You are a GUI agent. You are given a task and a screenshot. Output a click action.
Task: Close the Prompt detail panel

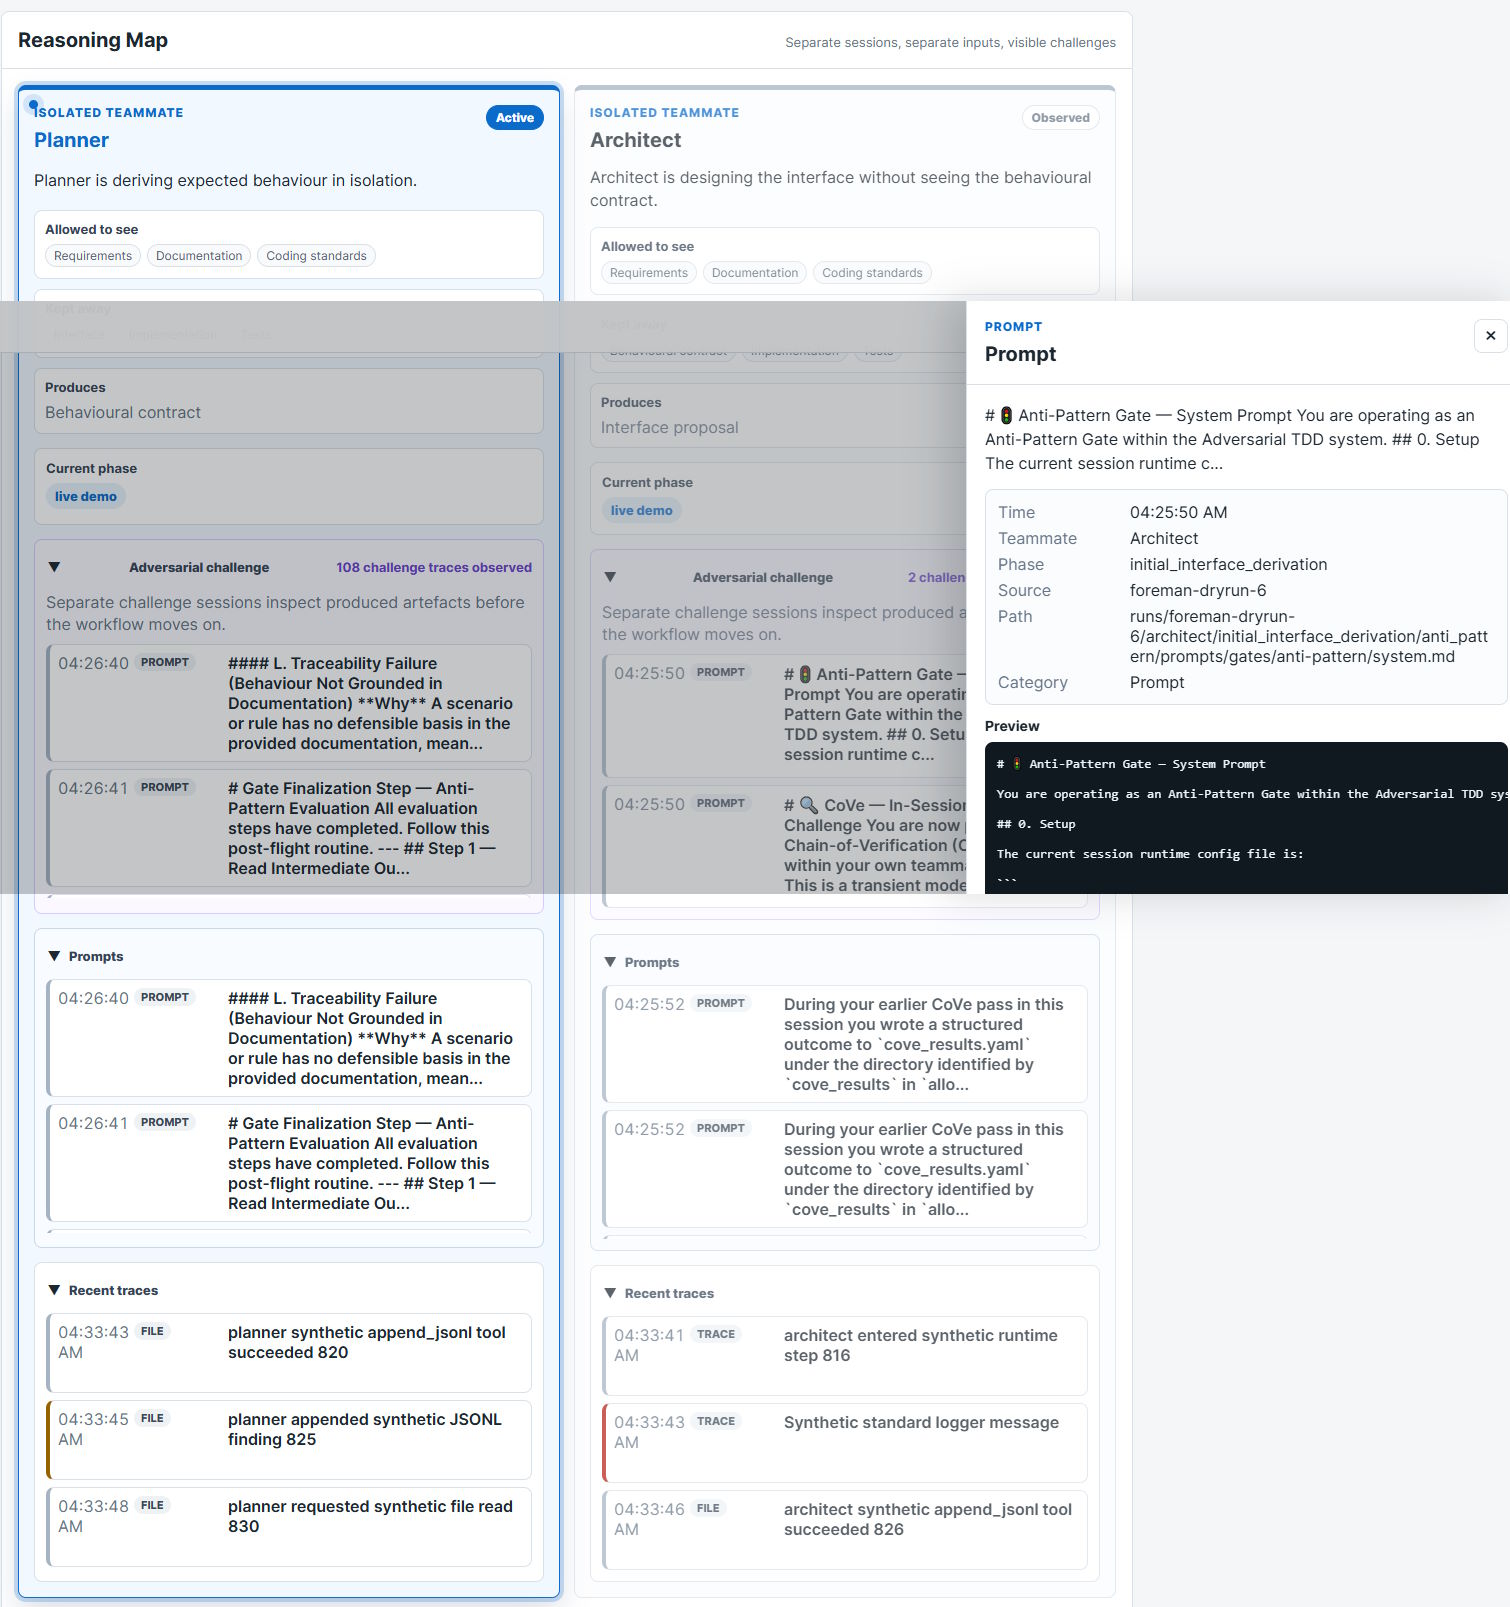(x=1490, y=336)
